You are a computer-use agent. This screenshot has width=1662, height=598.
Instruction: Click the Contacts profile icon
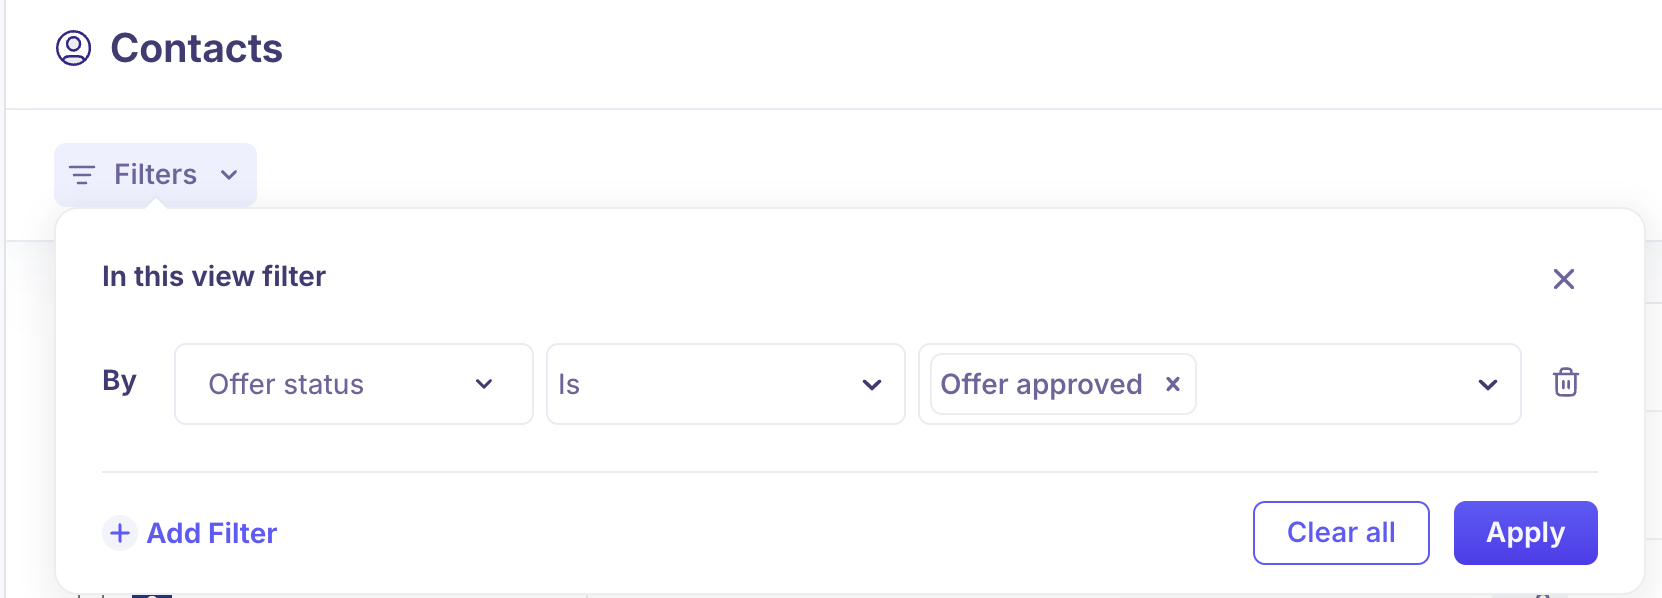pyautogui.click(x=73, y=48)
